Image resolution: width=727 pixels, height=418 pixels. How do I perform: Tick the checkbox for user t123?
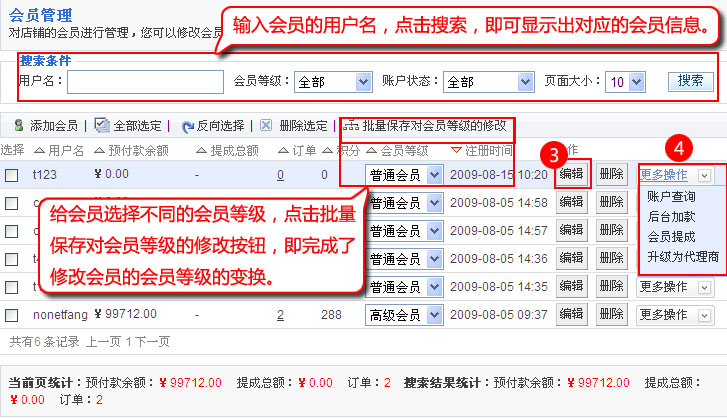point(12,176)
